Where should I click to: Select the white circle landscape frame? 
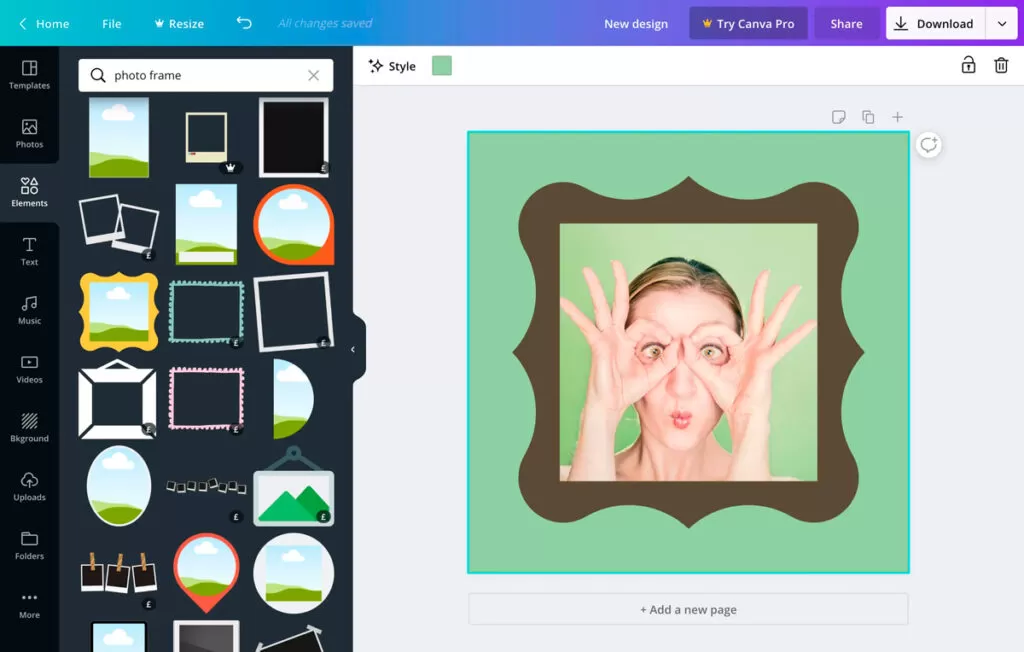click(x=294, y=573)
